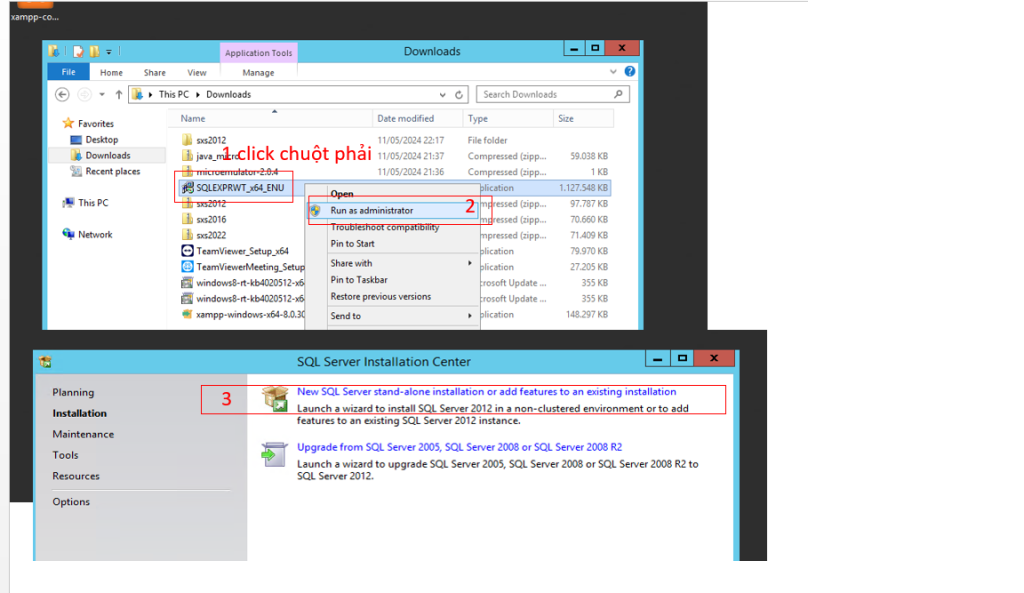Click the new installation box icon
This screenshot has height=593, width=1024.
275,399
